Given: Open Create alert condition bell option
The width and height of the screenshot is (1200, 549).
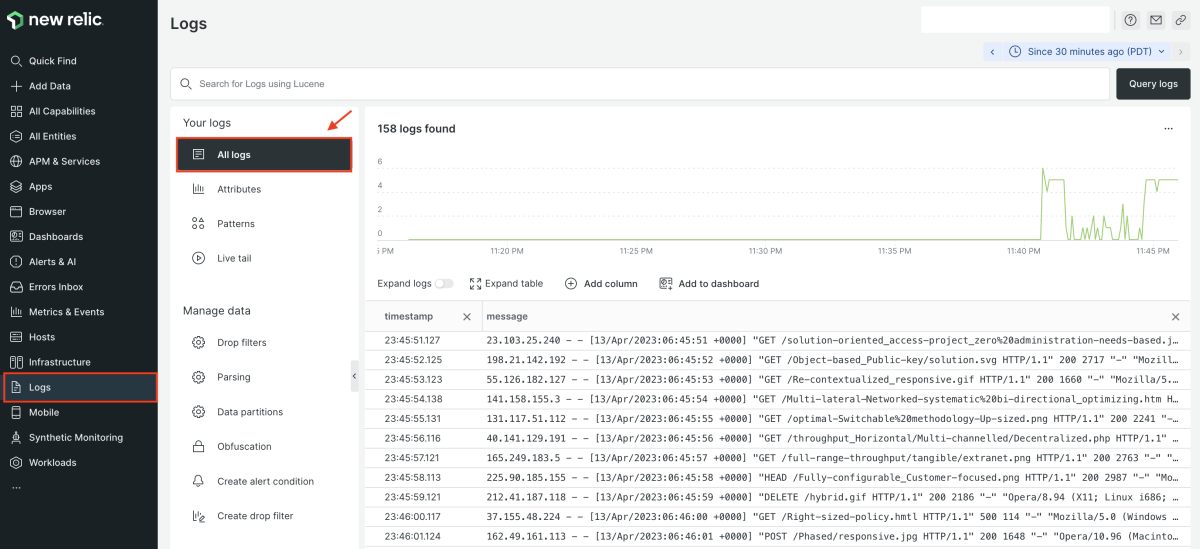Looking at the screenshot, I should click(265, 481).
